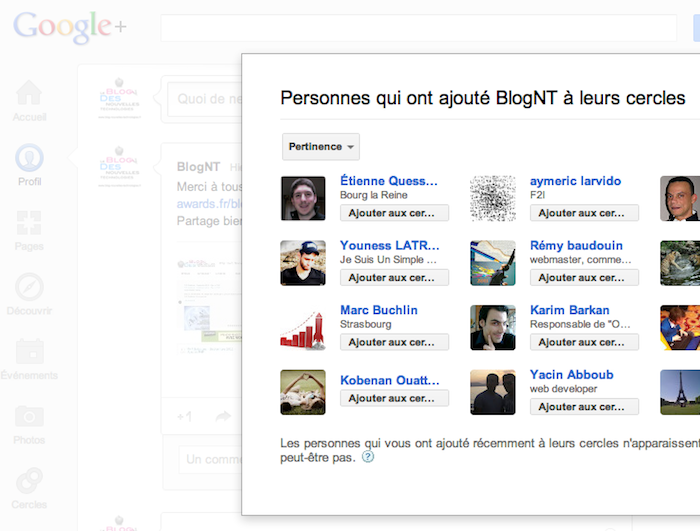Image resolution: width=700 pixels, height=531 pixels.
Task: Add Marc Buchlin to circles
Action: [394, 342]
